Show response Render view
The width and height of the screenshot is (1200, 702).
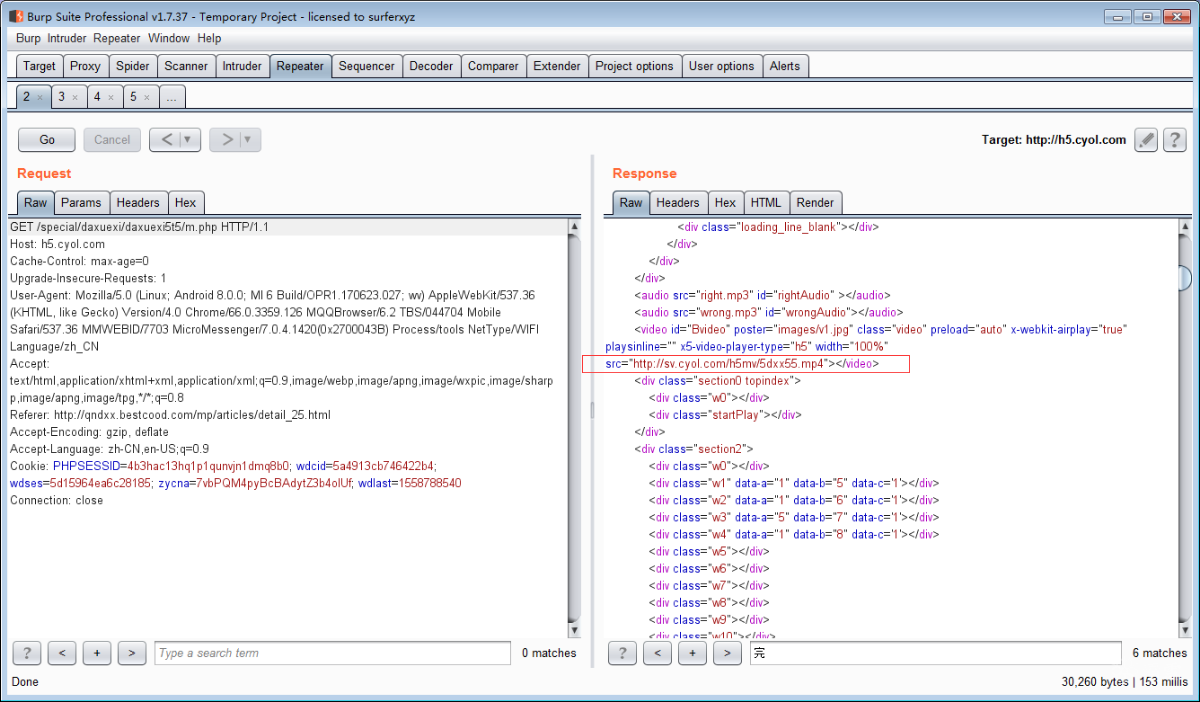click(x=816, y=202)
